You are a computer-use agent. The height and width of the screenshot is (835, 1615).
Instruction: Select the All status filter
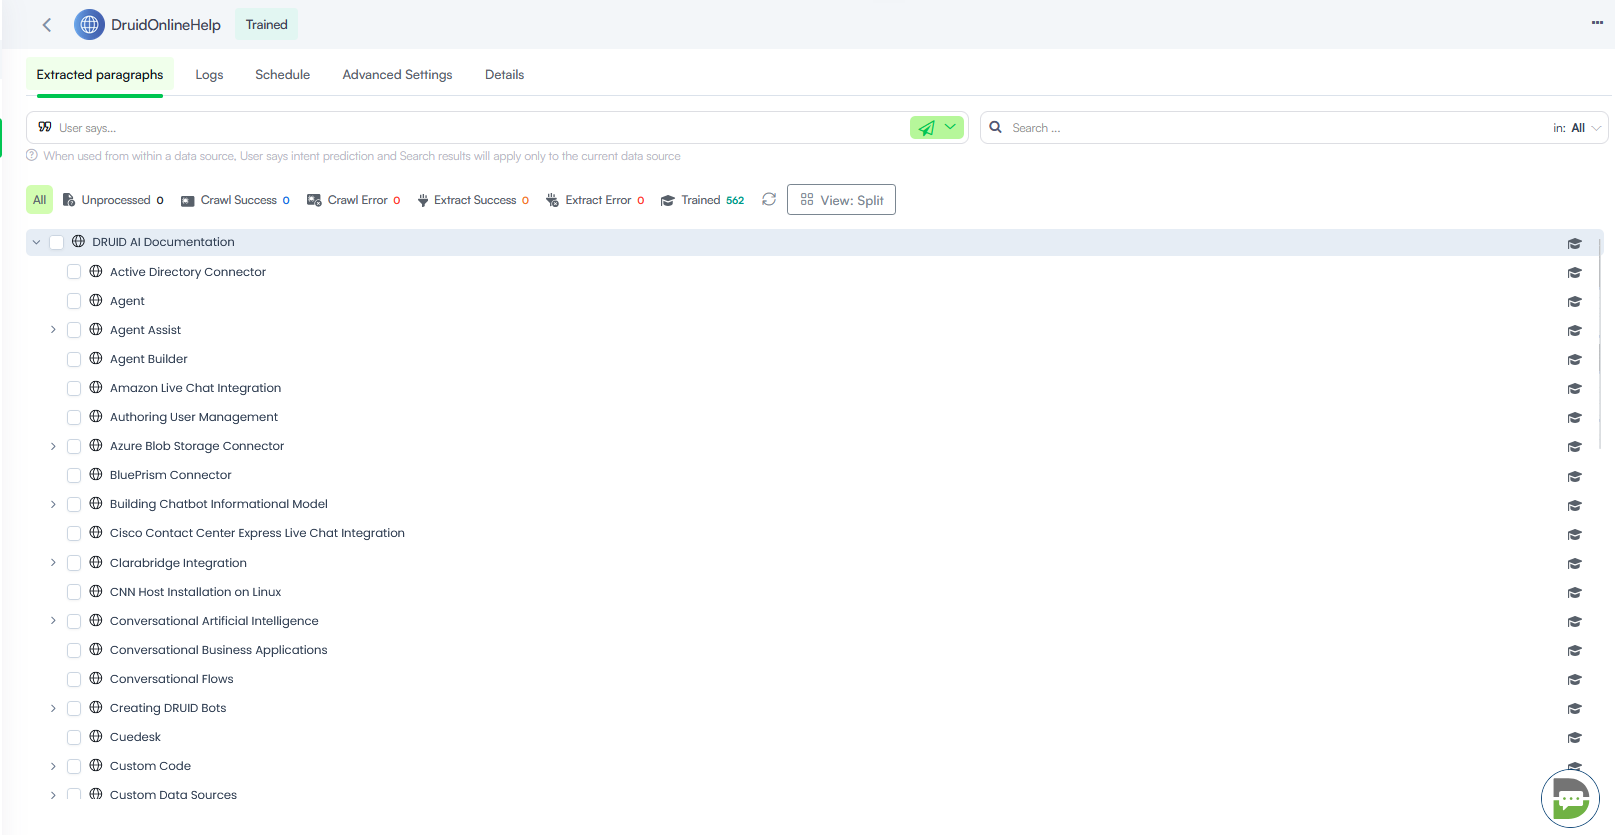(40, 200)
